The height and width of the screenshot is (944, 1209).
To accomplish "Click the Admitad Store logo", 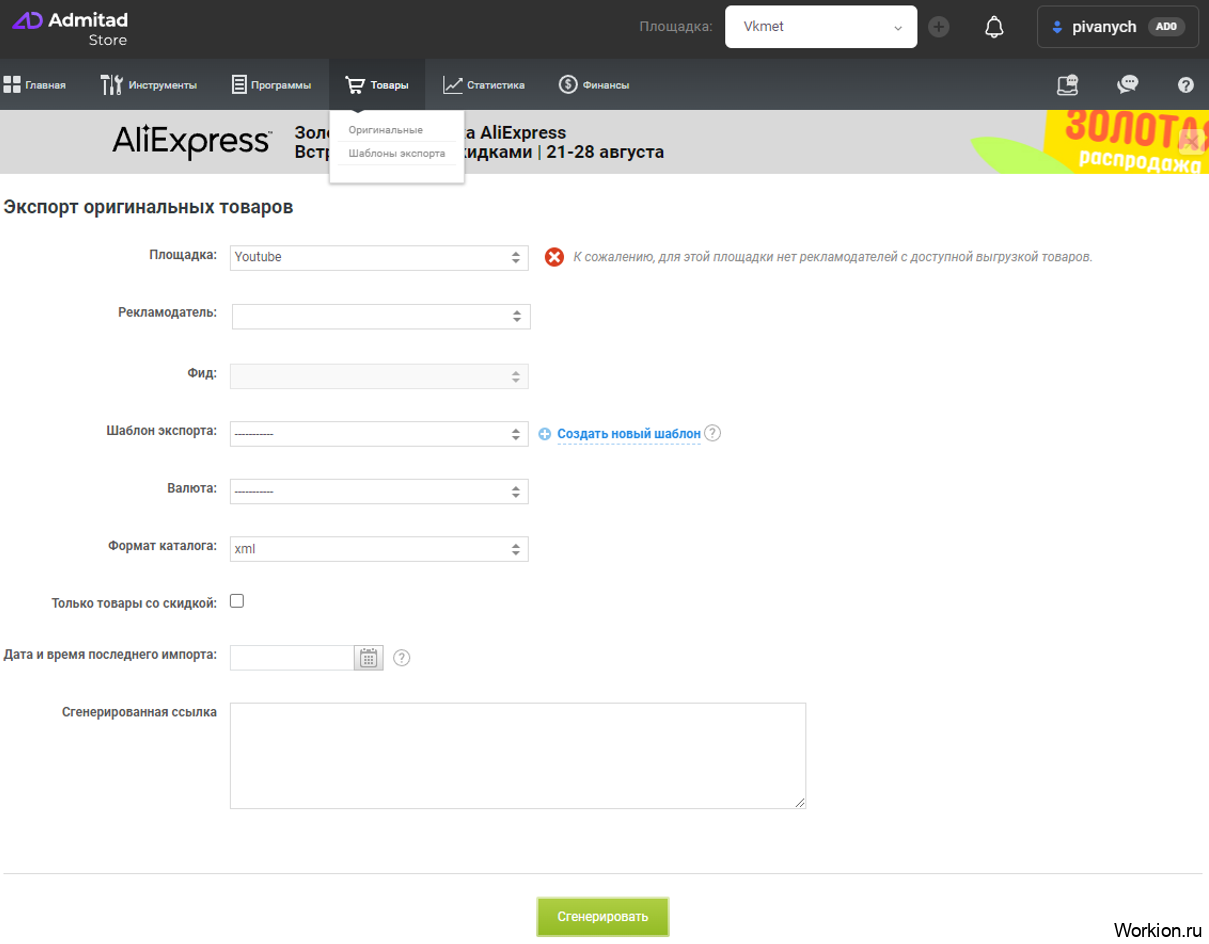I will click(x=70, y=29).
